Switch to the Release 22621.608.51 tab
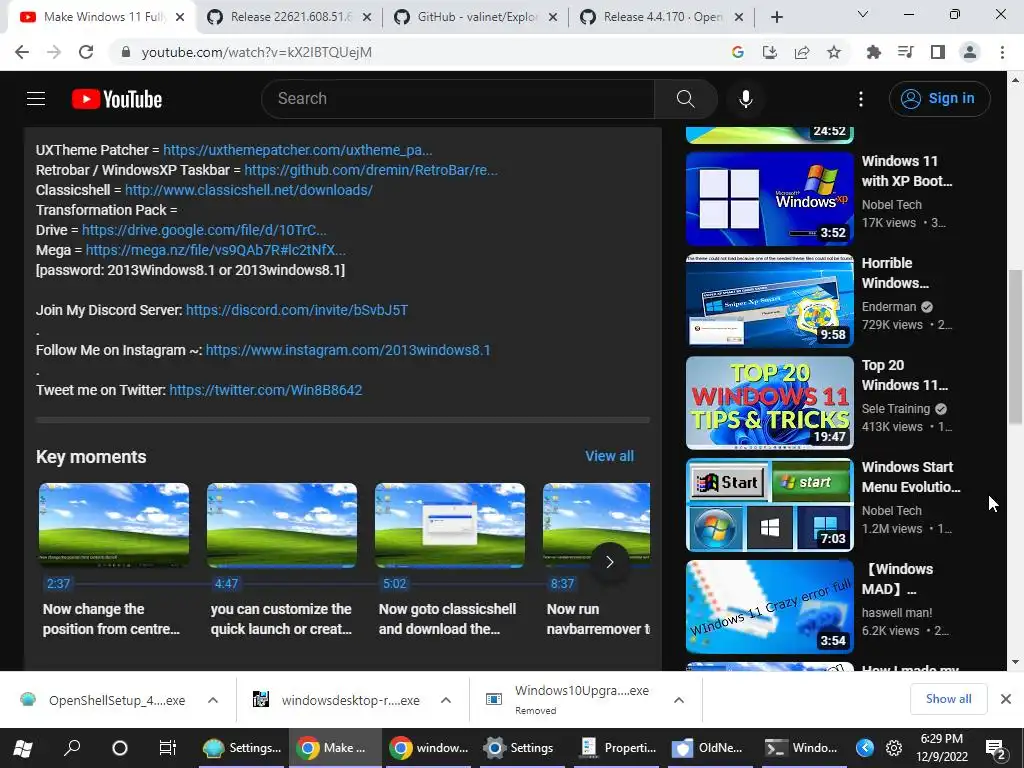The width and height of the screenshot is (1024, 768). (289, 17)
